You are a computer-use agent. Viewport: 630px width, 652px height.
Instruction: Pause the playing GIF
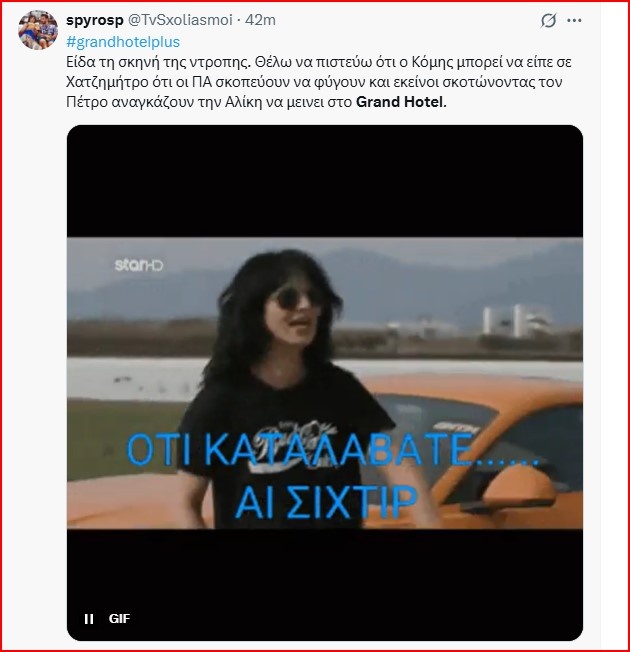coord(89,619)
